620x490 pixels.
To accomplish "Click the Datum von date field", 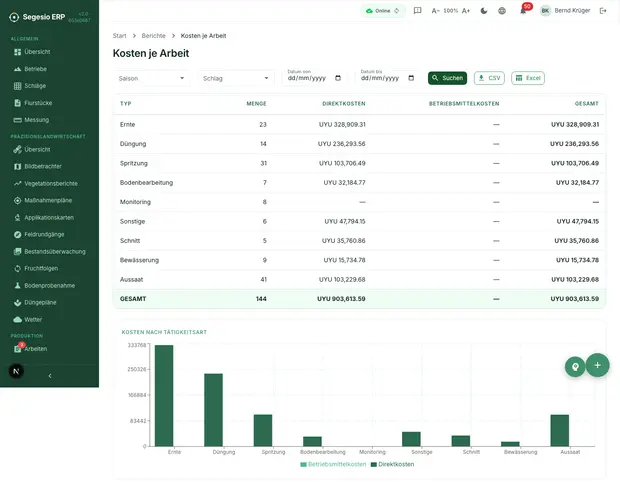I will [314, 77].
